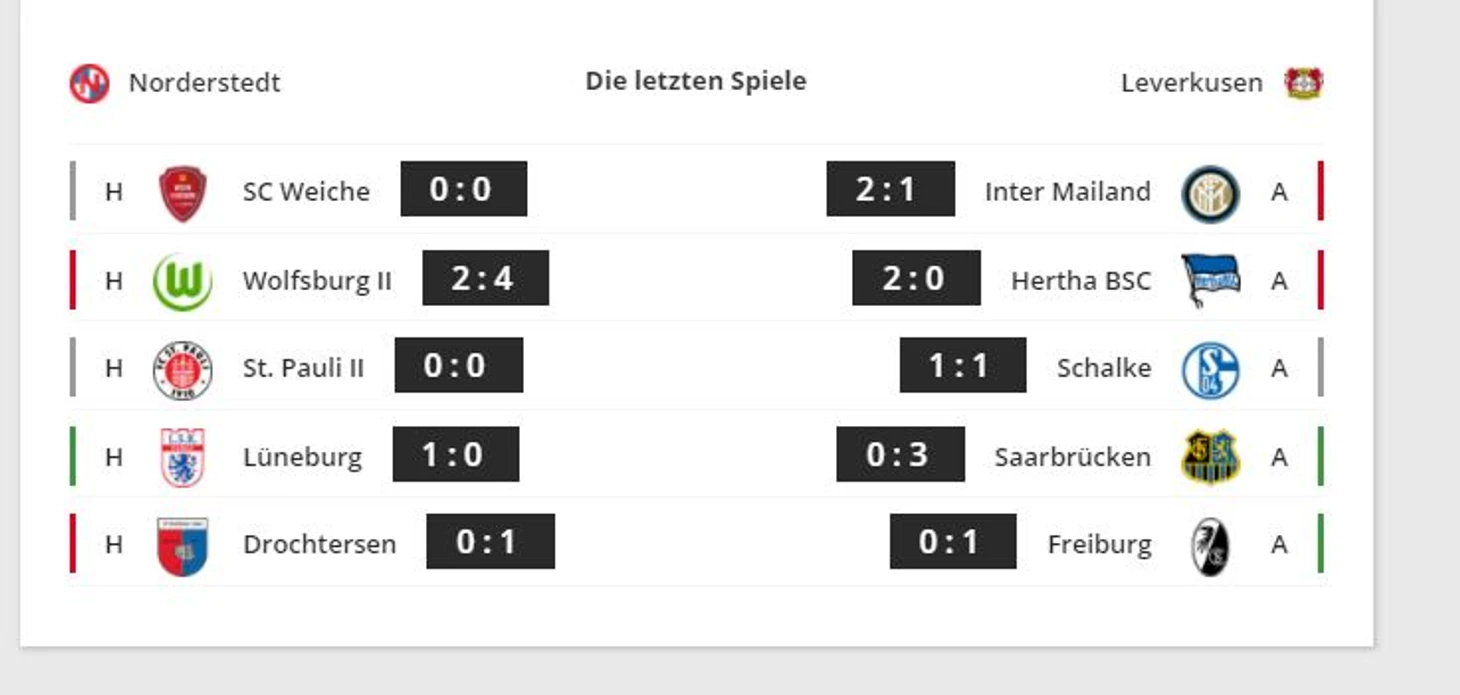
Task: Open the Norderstedt team name link
Action: (204, 82)
